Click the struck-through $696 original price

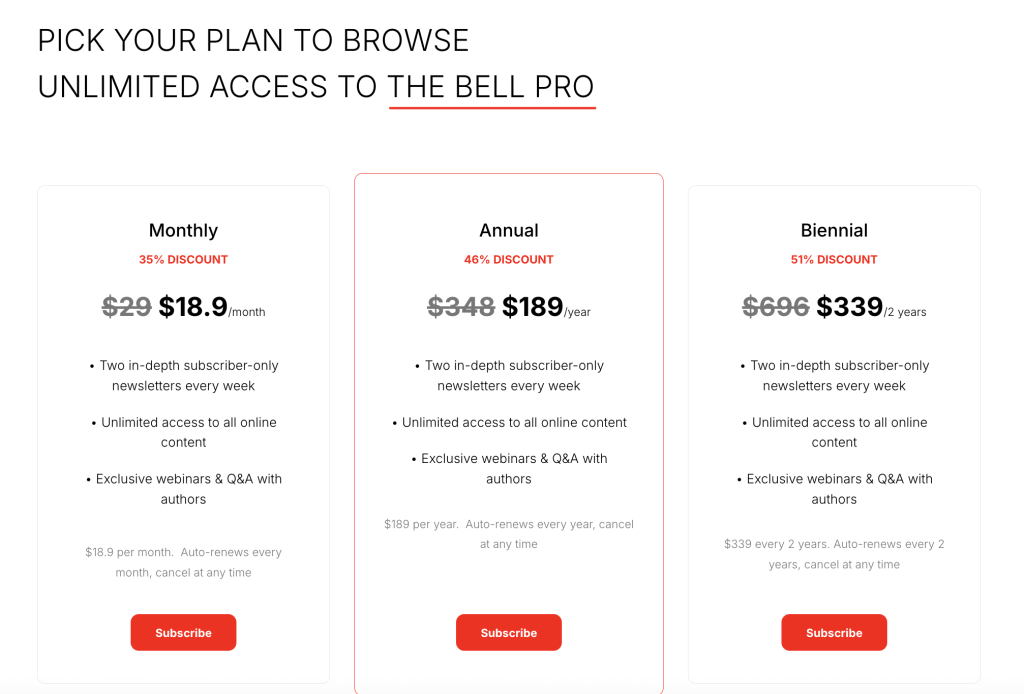[x=776, y=307]
